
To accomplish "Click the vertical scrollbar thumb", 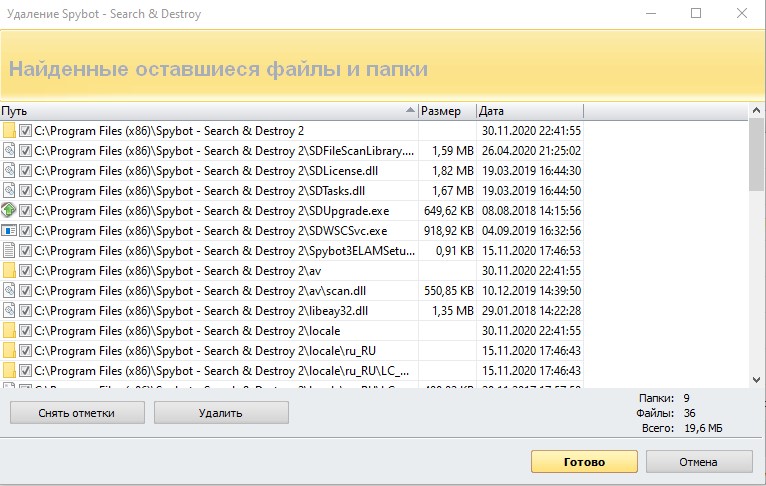I will tap(756, 154).
